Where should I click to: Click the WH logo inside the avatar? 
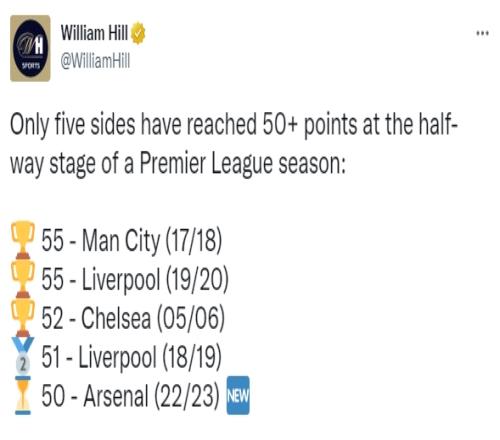tap(30, 45)
